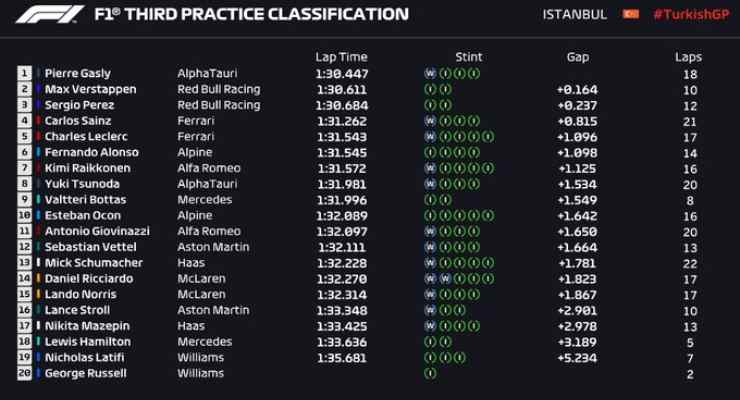Click Nicholas Latifi's lap time 1:35.681
740x400 pixels.
(342, 358)
